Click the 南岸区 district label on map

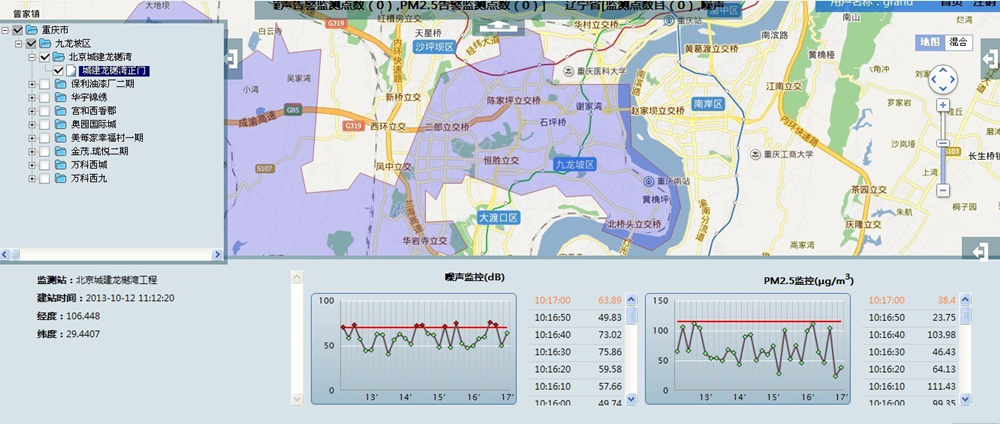(x=708, y=103)
